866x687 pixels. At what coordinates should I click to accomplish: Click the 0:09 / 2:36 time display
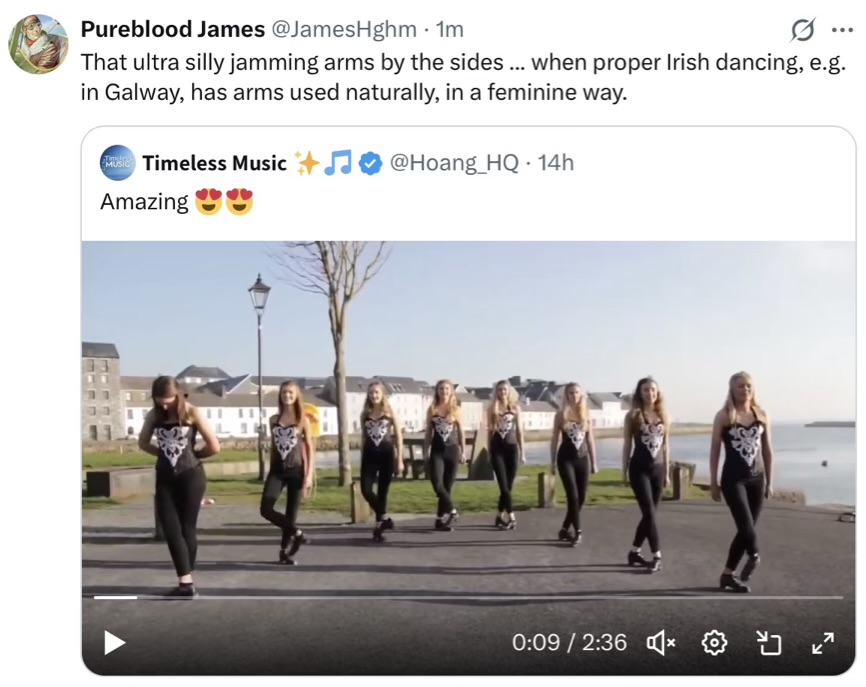click(x=569, y=642)
